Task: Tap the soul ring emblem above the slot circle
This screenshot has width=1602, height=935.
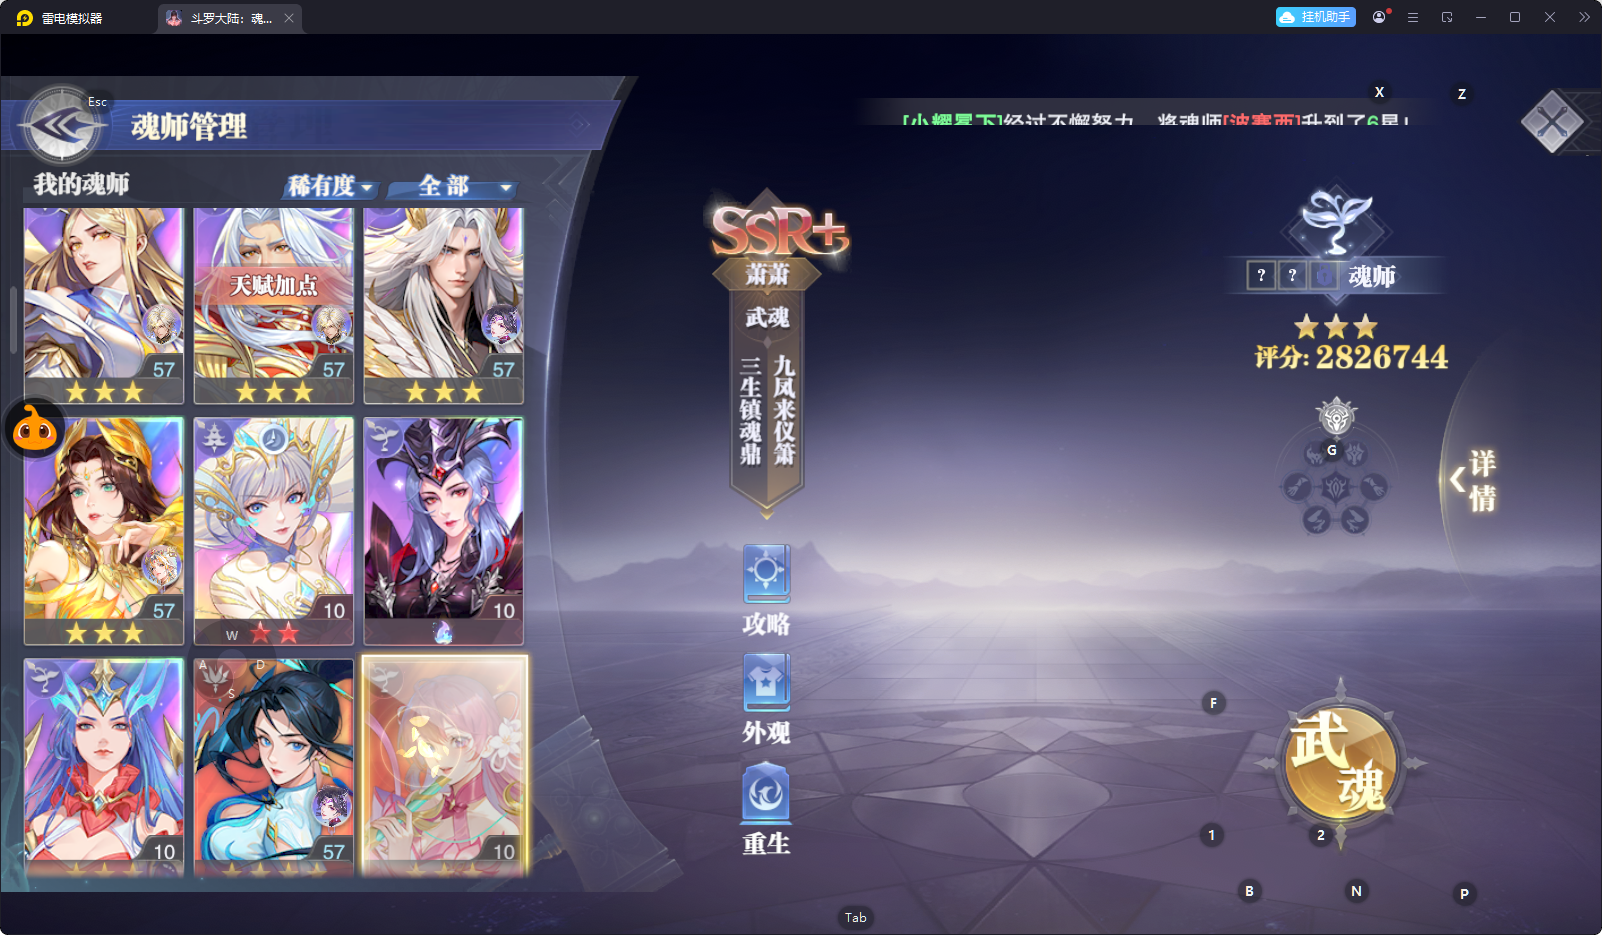Action: point(1336,416)
